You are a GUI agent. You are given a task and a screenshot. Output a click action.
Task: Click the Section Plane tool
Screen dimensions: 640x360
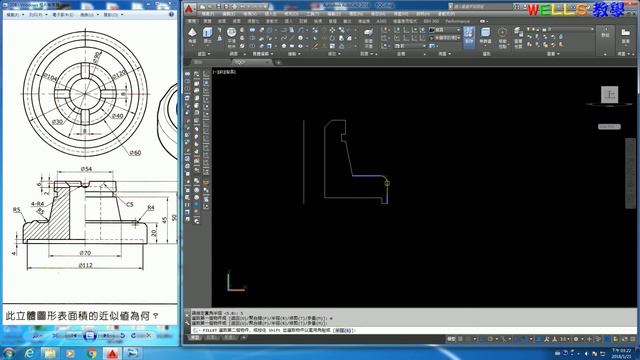tap(368, 37)
